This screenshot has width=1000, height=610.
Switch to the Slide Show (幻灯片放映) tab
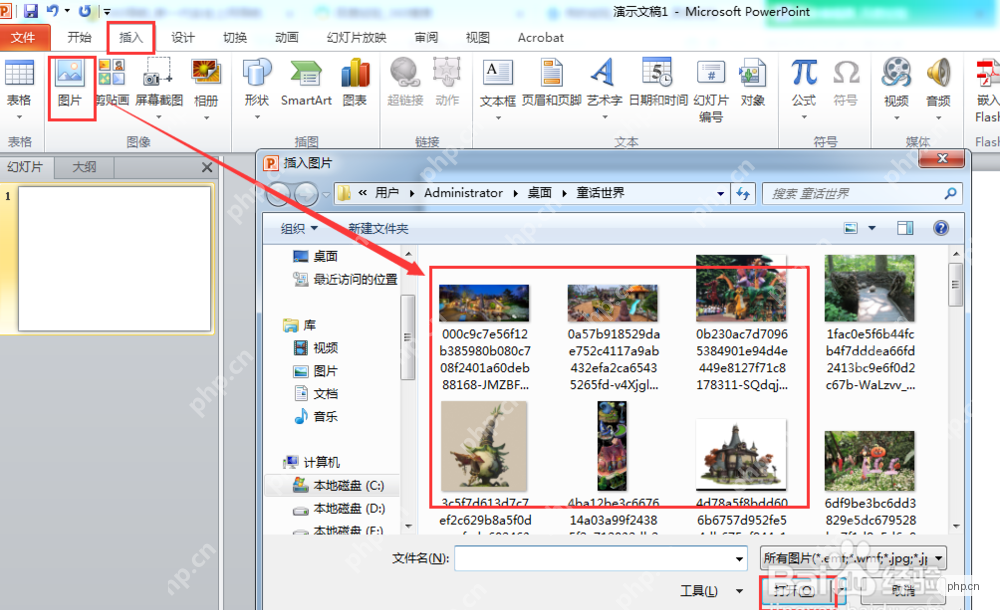click(x=357, y=38)
